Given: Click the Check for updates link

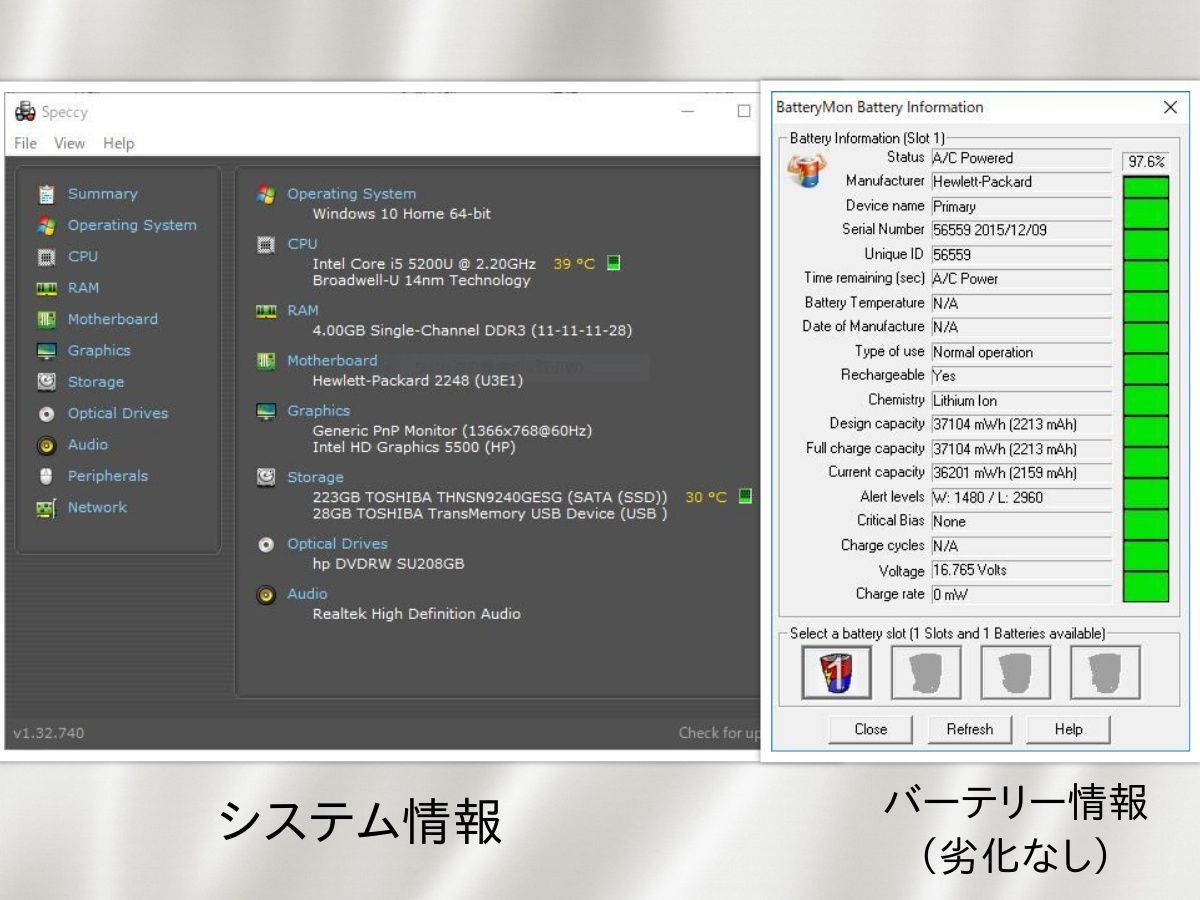Looking at the screenshot, I should point(718,733).
